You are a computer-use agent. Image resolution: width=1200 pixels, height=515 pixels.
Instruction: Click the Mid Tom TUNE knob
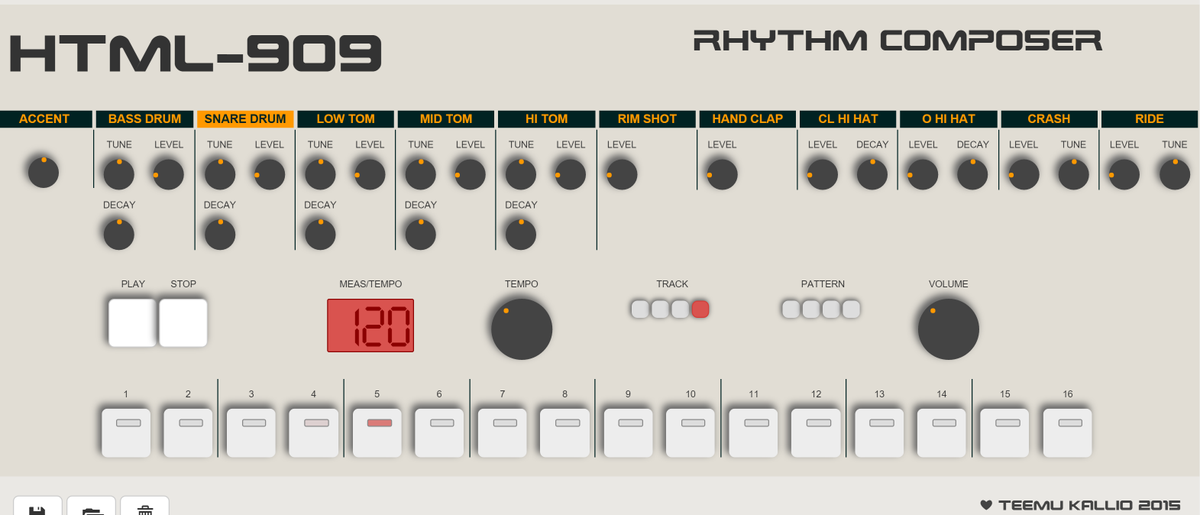tap(420, 175)
